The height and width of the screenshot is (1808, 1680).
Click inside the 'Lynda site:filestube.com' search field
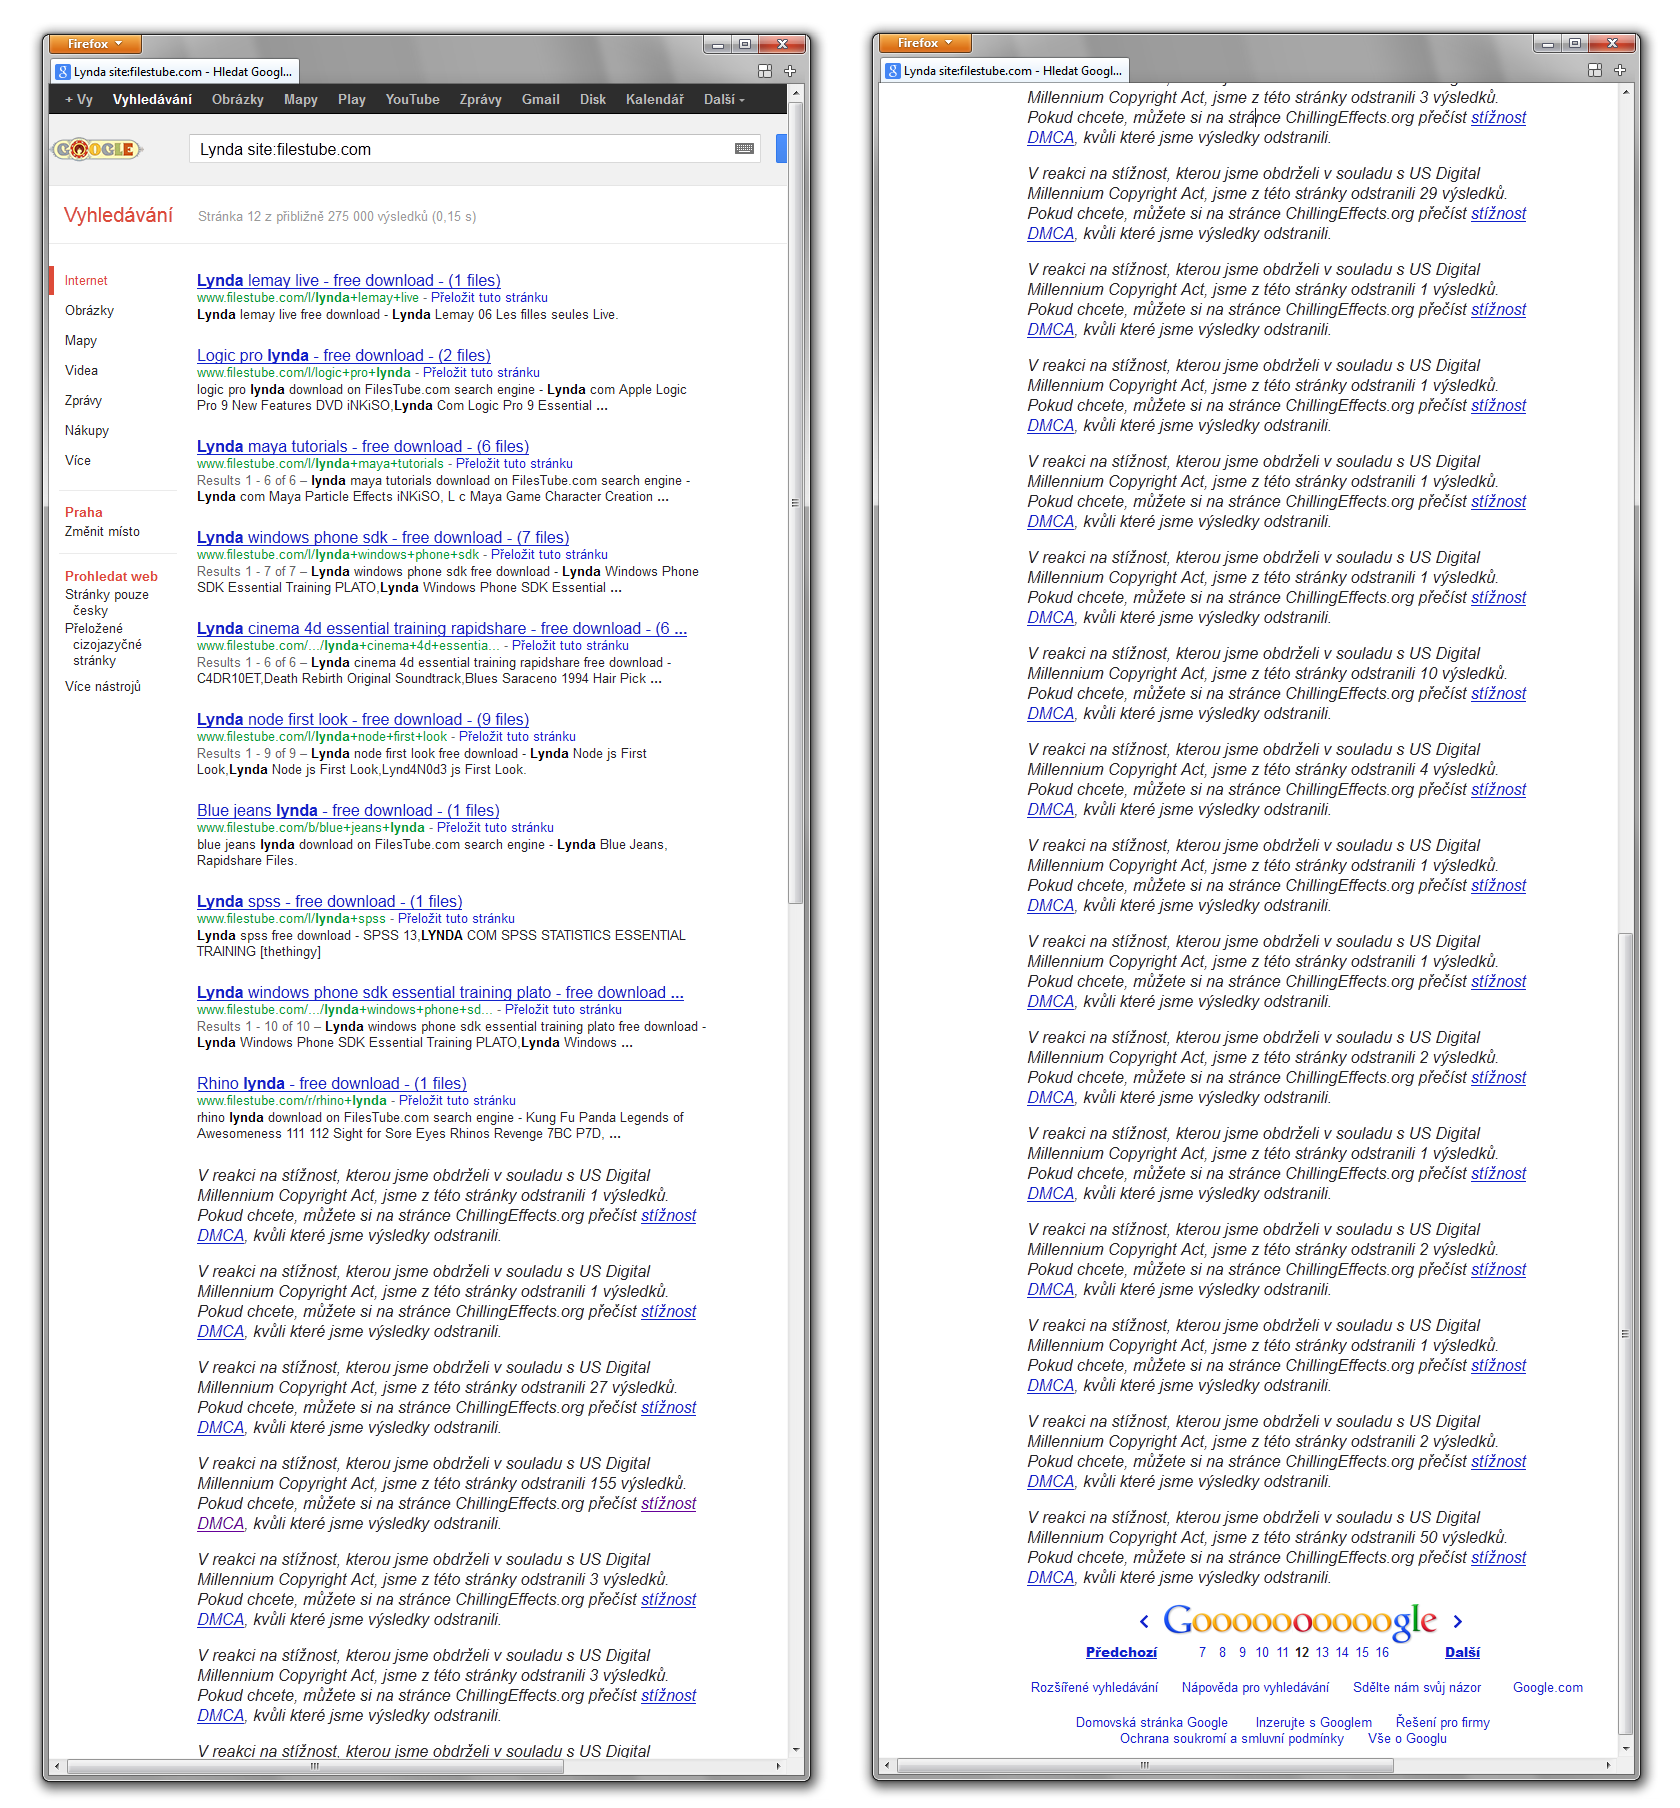460,149
